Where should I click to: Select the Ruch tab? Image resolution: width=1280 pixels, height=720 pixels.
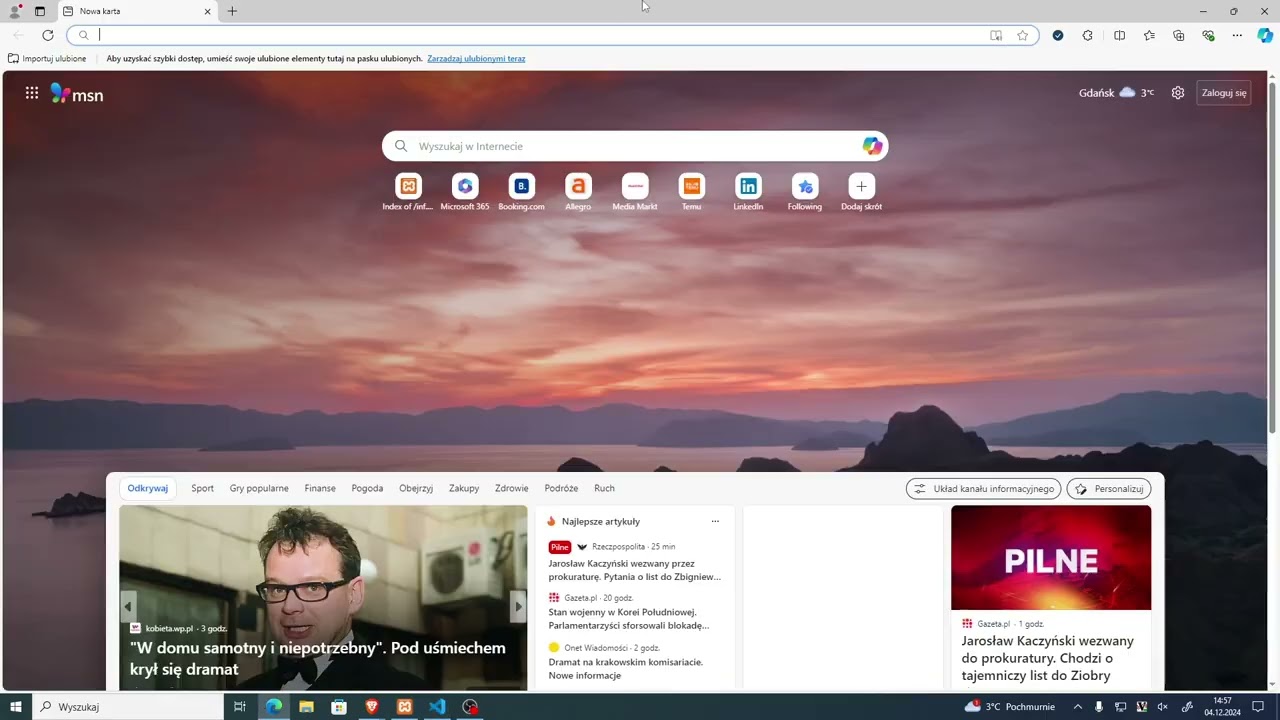pos(604,488)
